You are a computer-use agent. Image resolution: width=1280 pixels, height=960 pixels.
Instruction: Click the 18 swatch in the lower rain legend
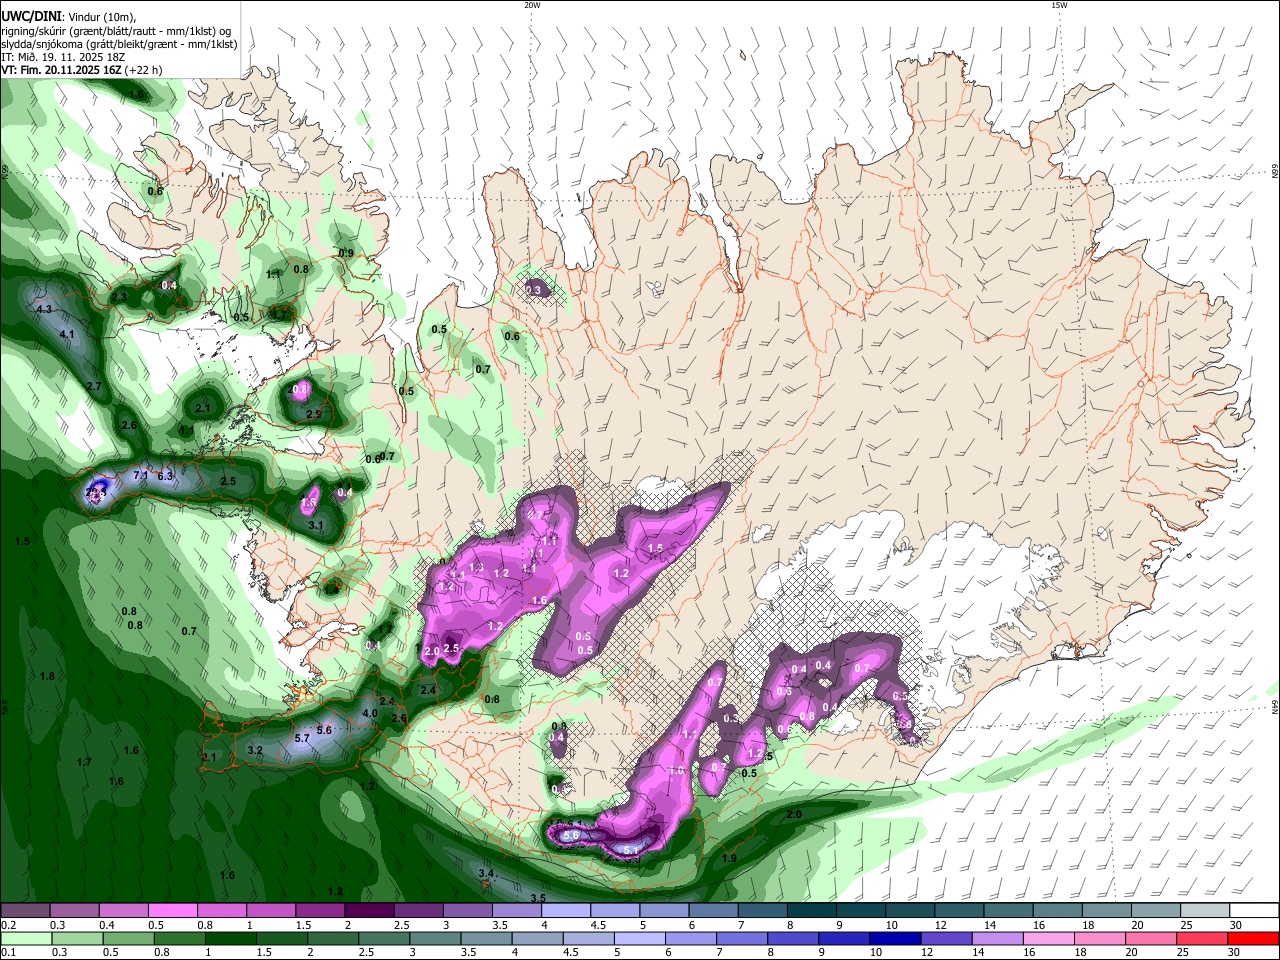click(x=1101, y=938)
